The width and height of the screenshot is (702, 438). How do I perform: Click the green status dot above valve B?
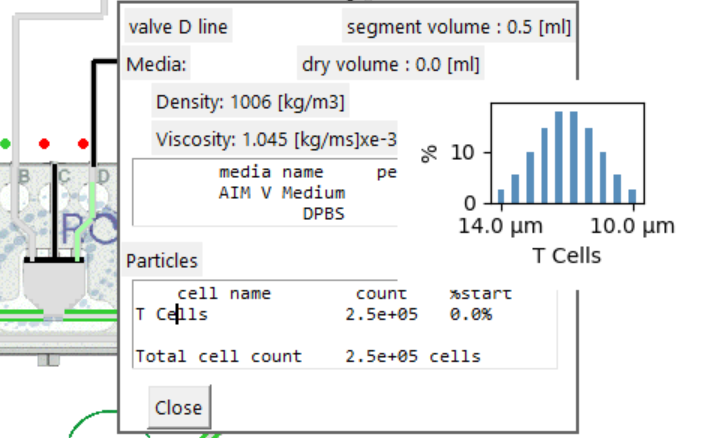[x=5, y=143]
